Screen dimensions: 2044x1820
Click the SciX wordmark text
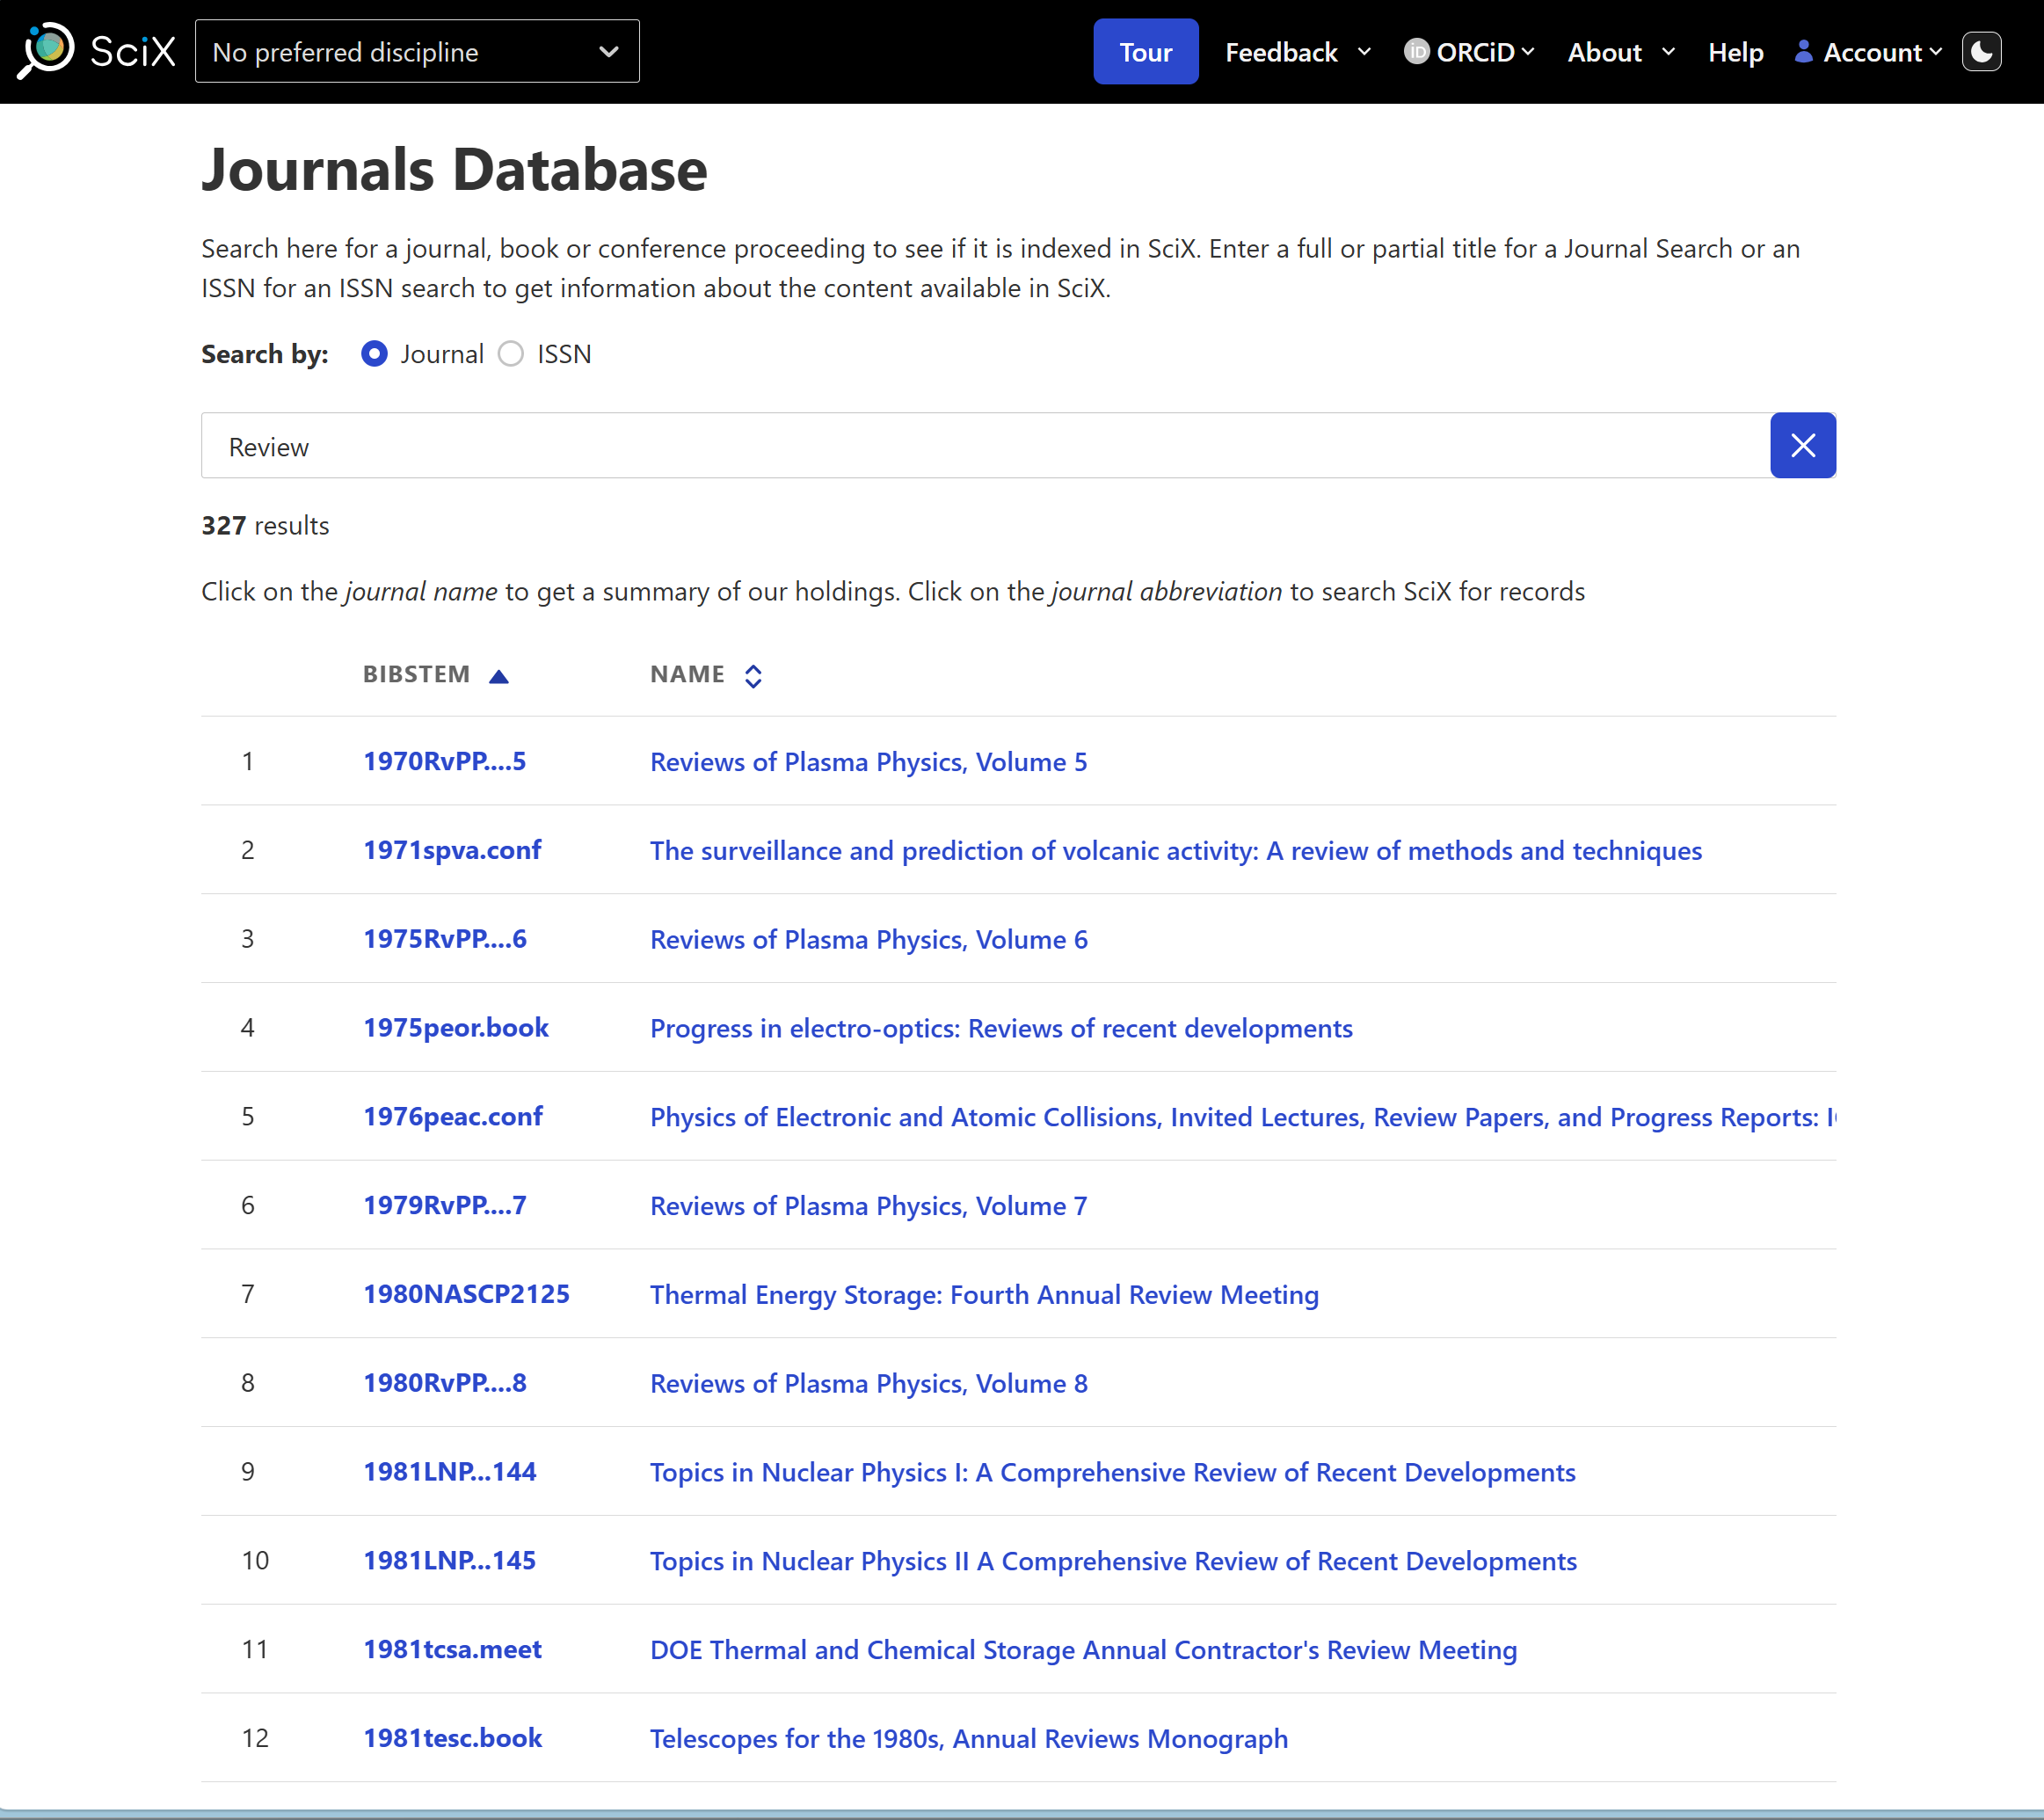[133, 51]
